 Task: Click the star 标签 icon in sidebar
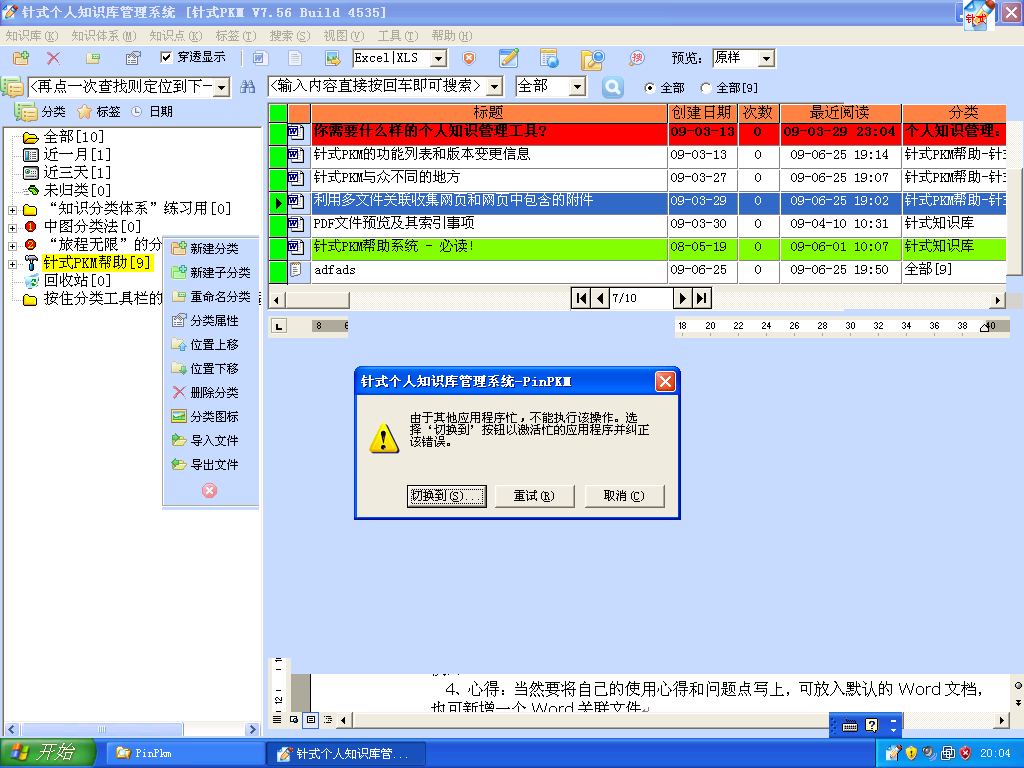point(85,112)
